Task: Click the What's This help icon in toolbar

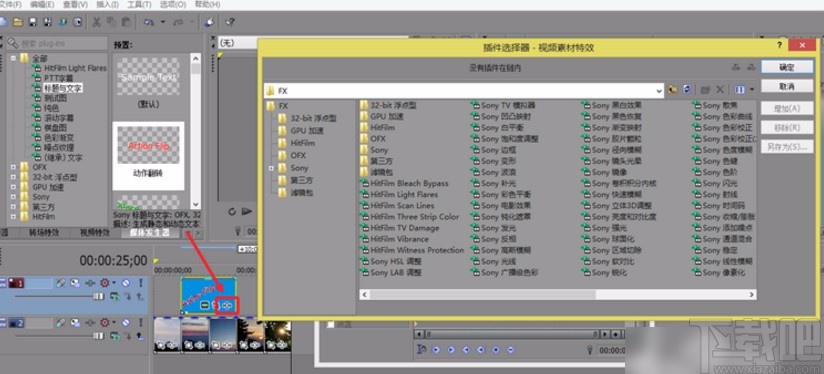Action: coord(230,22)
